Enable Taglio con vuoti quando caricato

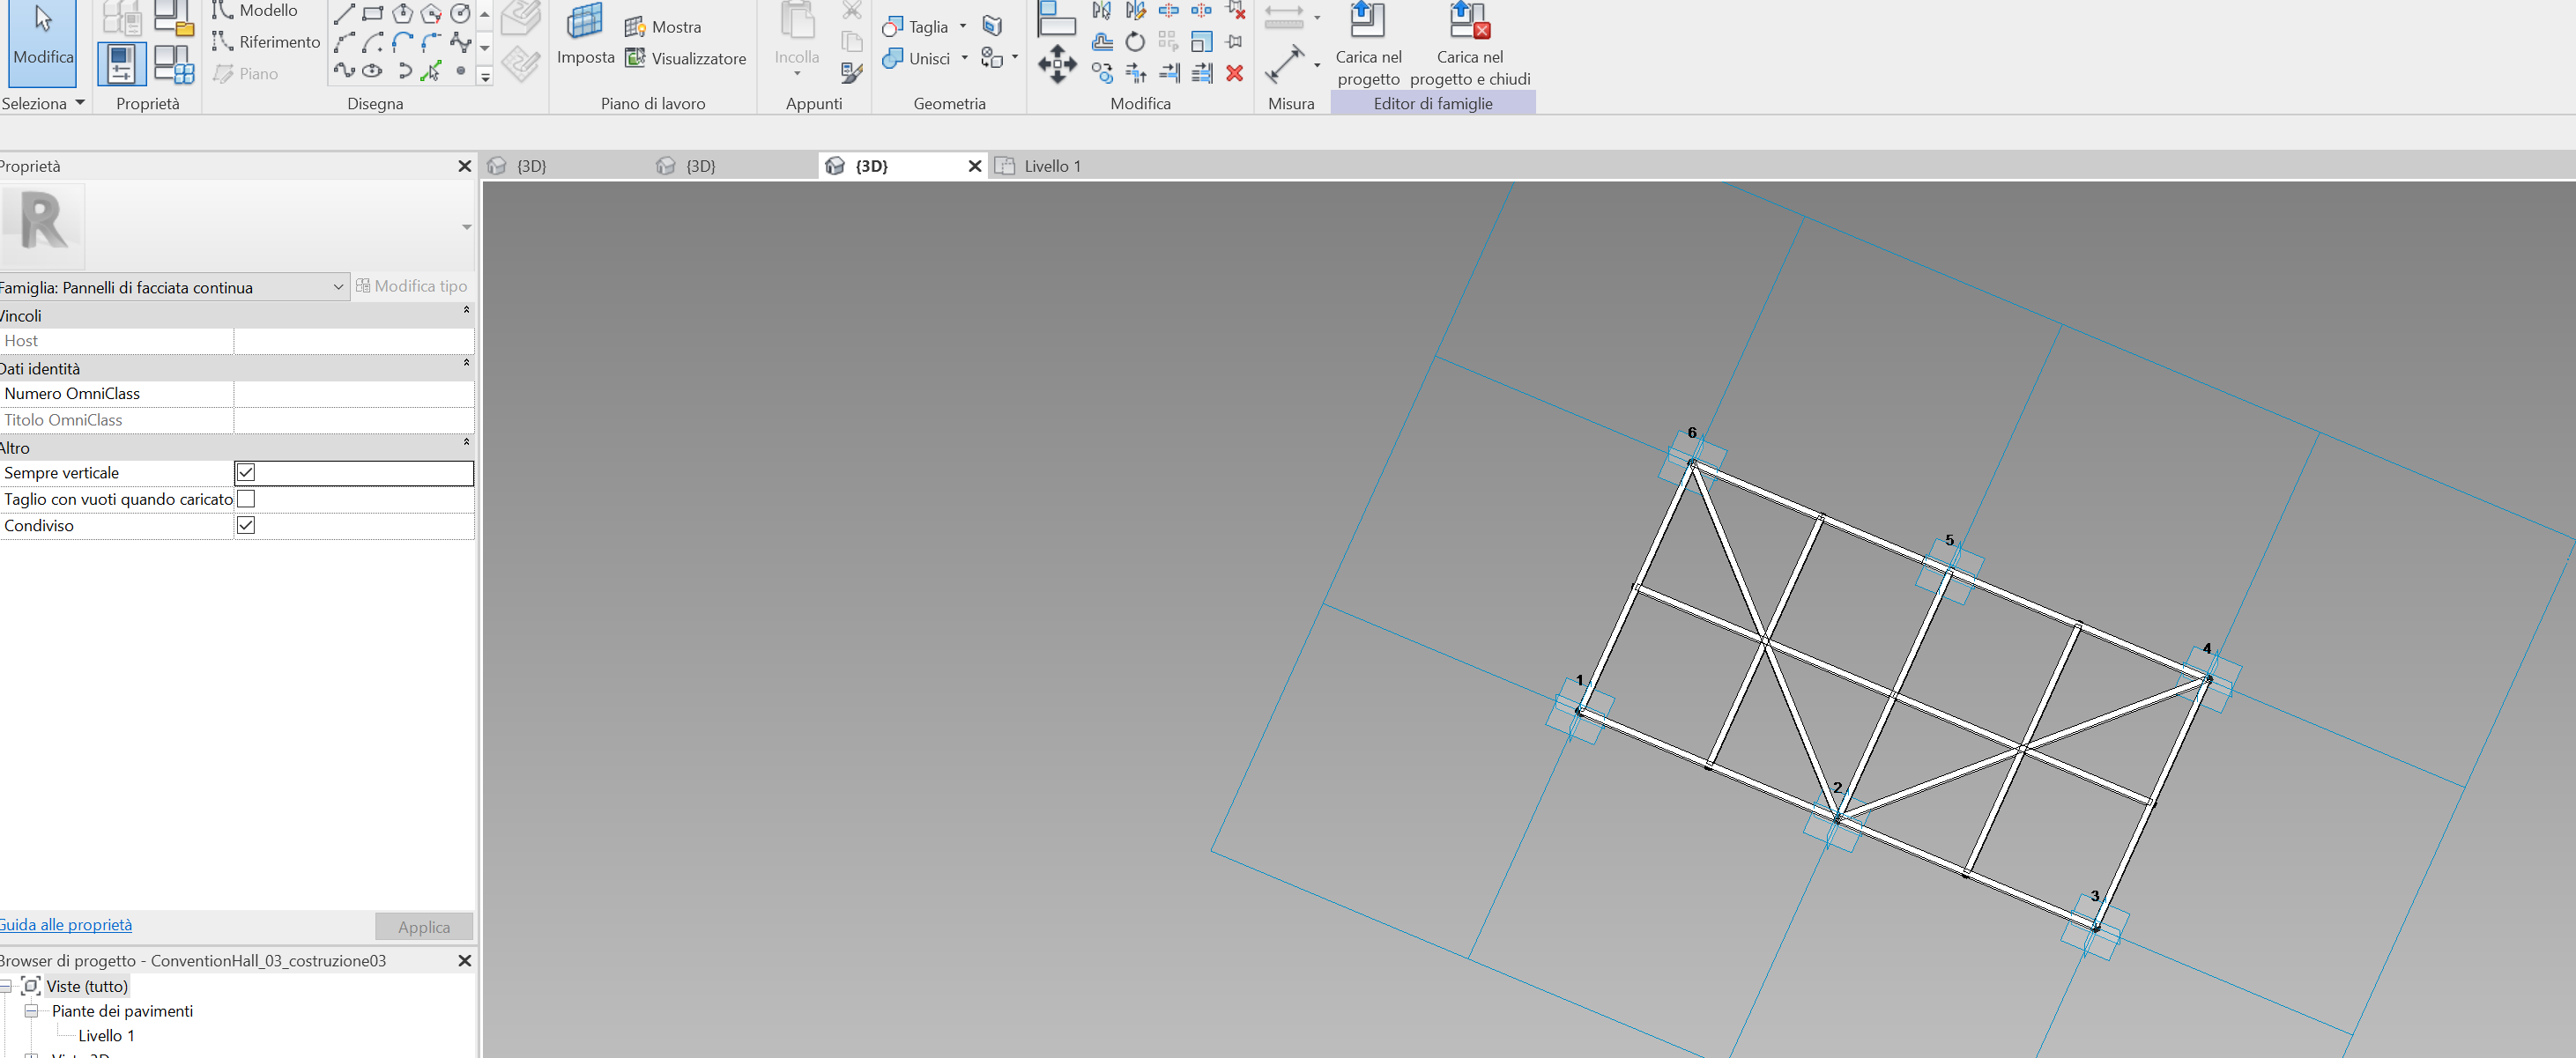pos(246,498)
